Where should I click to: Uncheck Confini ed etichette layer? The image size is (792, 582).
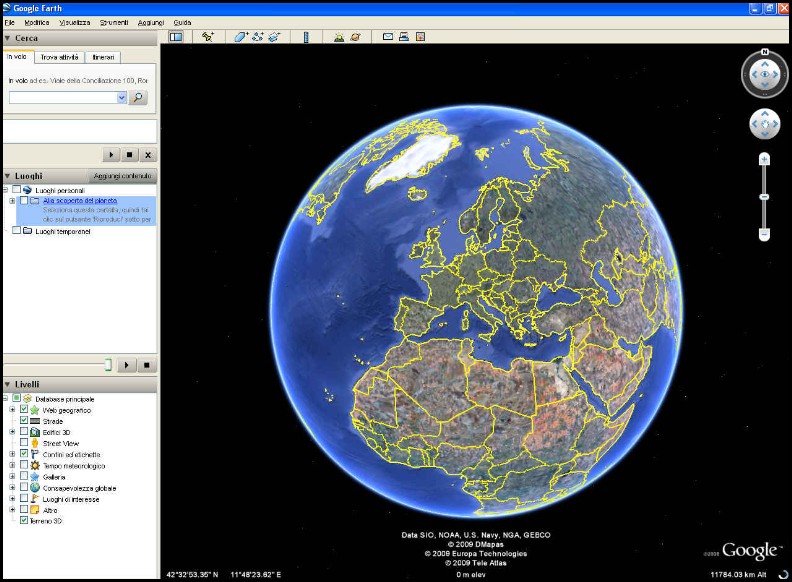click(x=23, y=454)
